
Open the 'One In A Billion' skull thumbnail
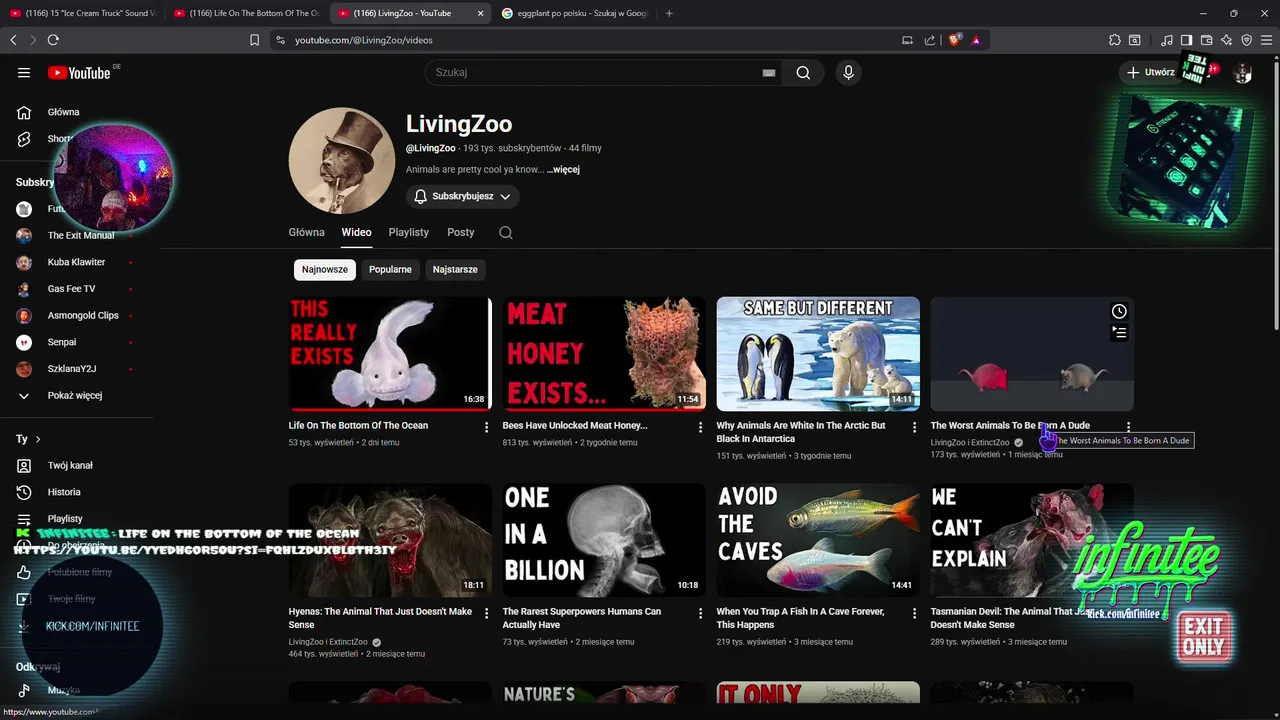click(604, 540)
